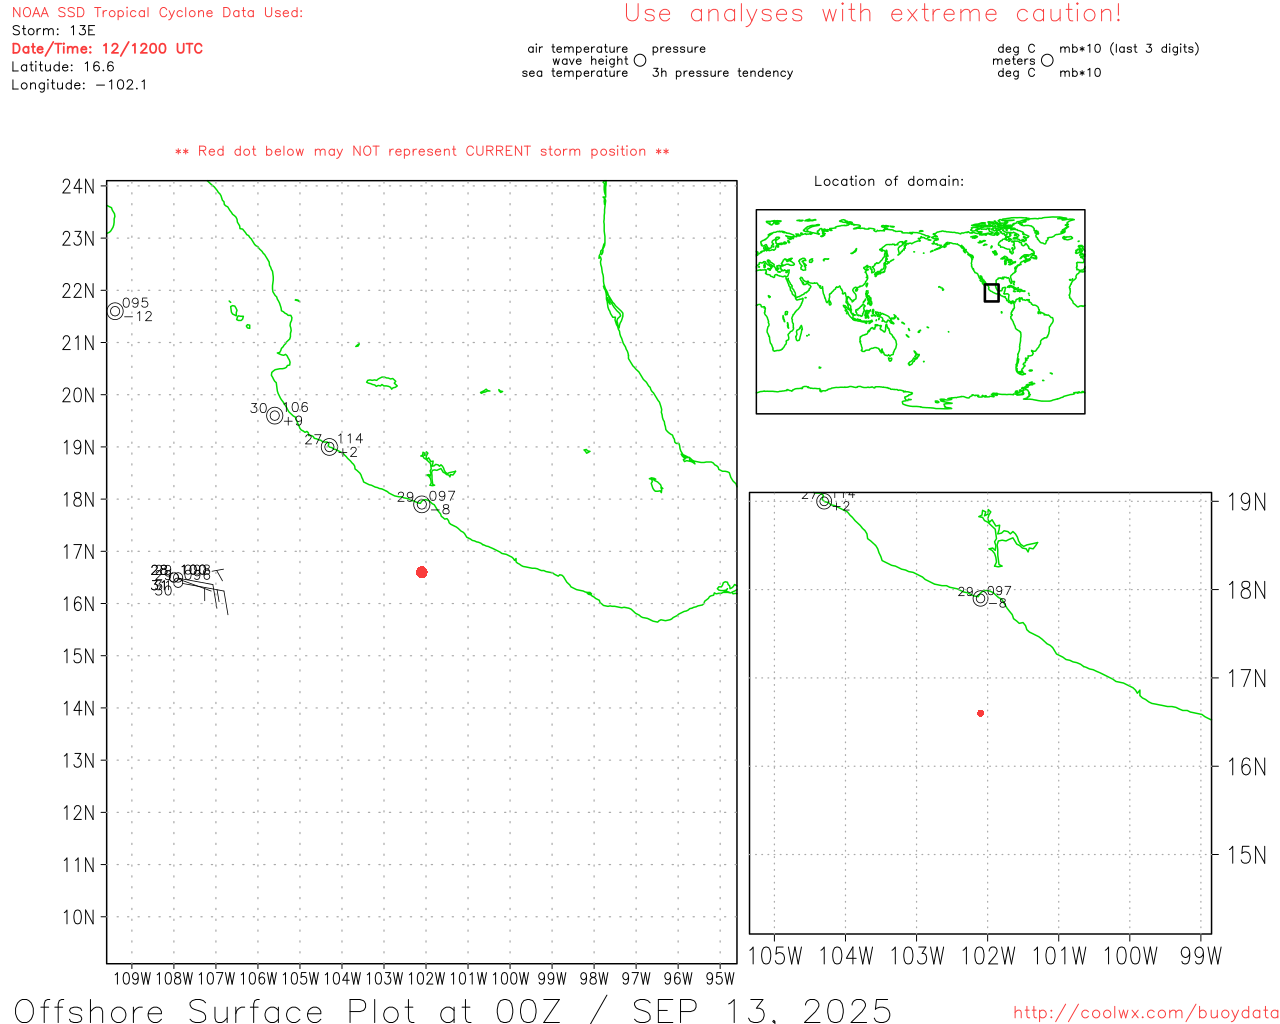Screen dimensions: 1280x1024
Task: Click the 102W label on main map axis
Action: click(426, 979)
